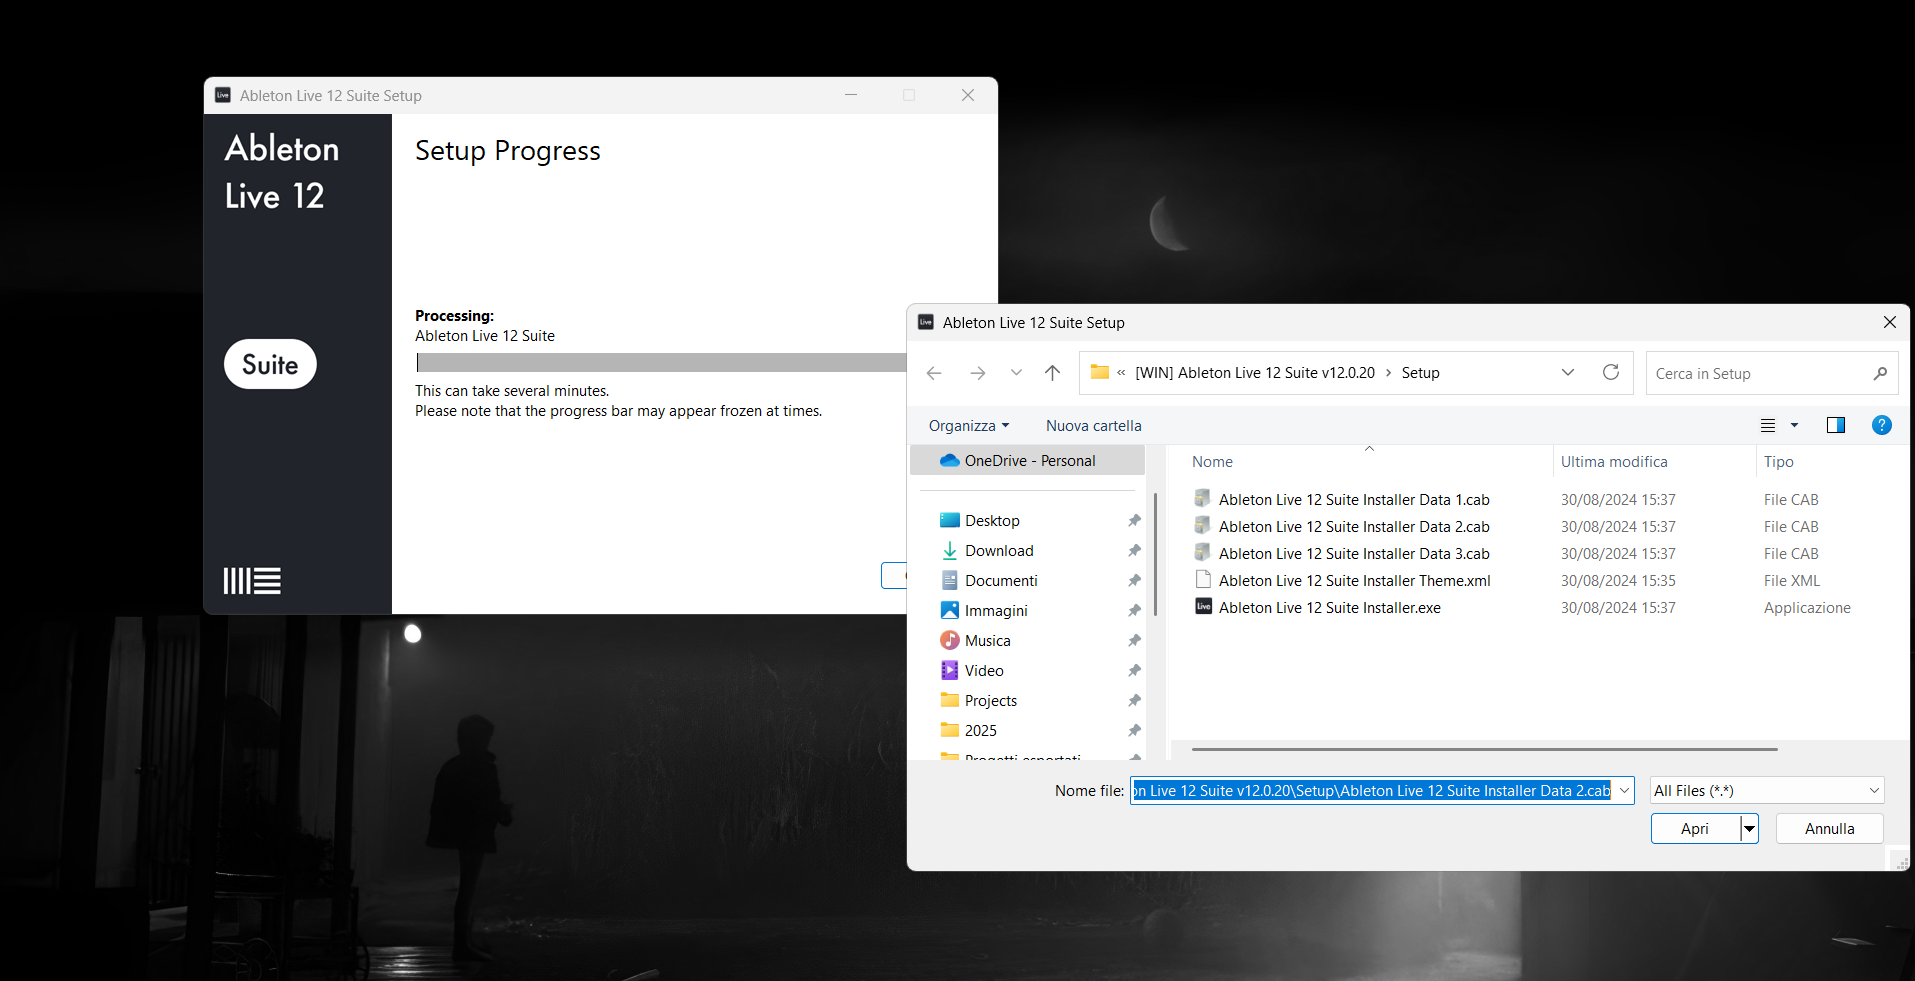Click the Setup breadcrumb segment
The image size is (1915, 981).
coord(1420,372)
